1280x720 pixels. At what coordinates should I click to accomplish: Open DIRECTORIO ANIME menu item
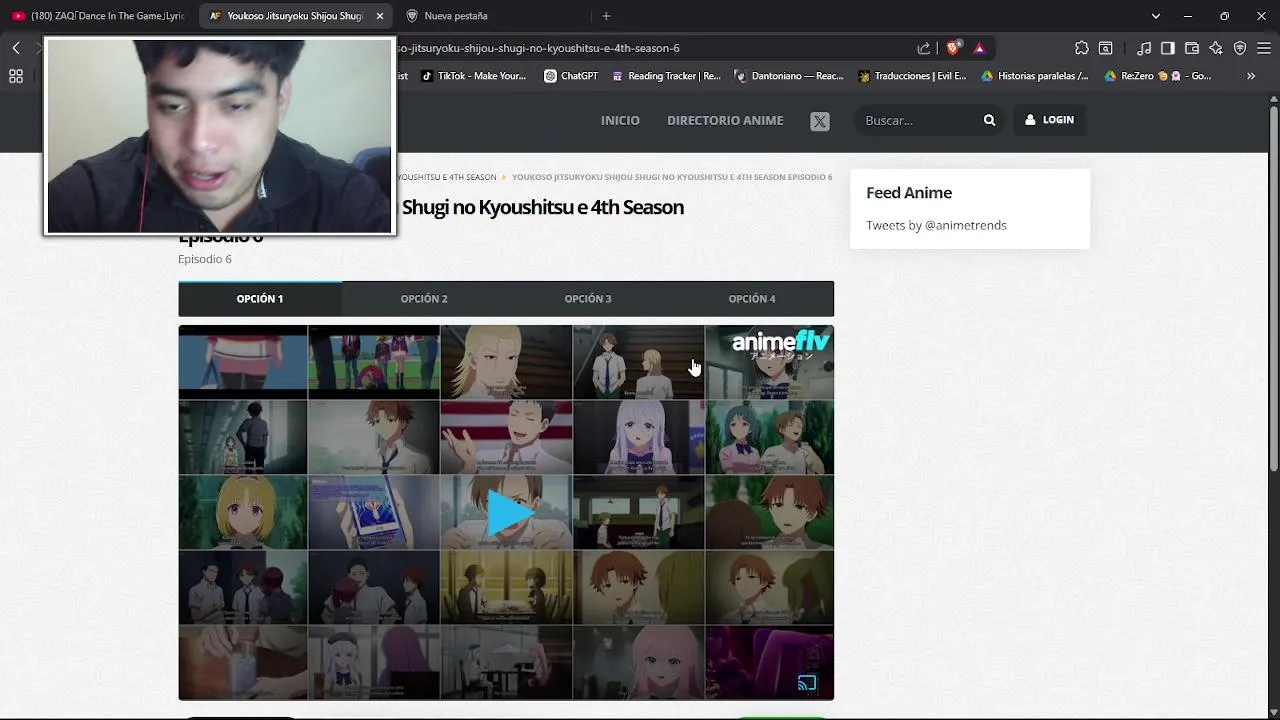[725, 120]
